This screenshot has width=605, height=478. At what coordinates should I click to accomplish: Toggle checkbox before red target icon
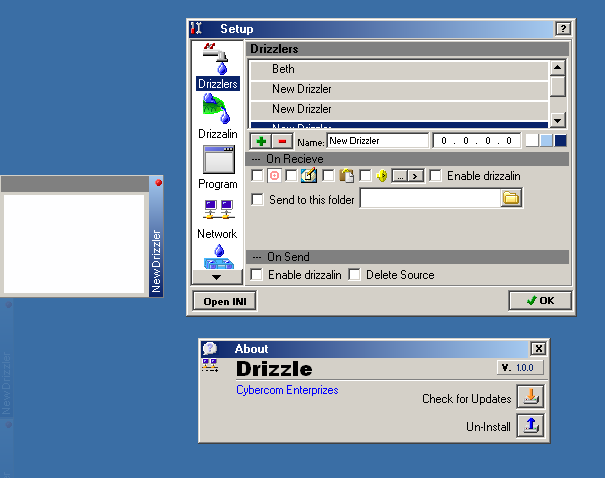point(257,176)
